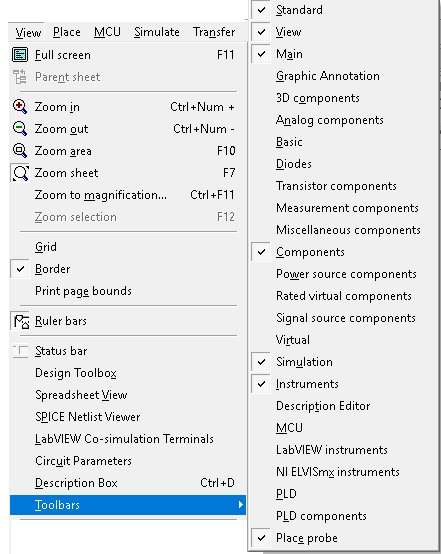Open the Simulate menu
Viewport: 441px width, 554px height.
pyautogui.click(x=157, y=32)
